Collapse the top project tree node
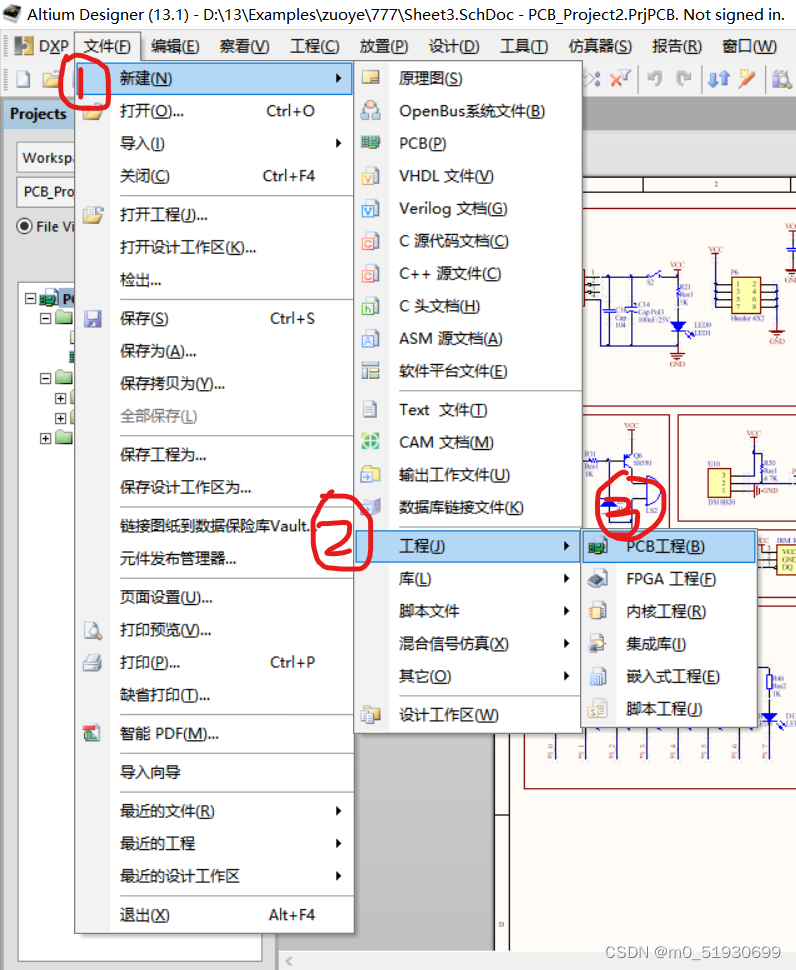The image size is (796, 970). point(30,299)
